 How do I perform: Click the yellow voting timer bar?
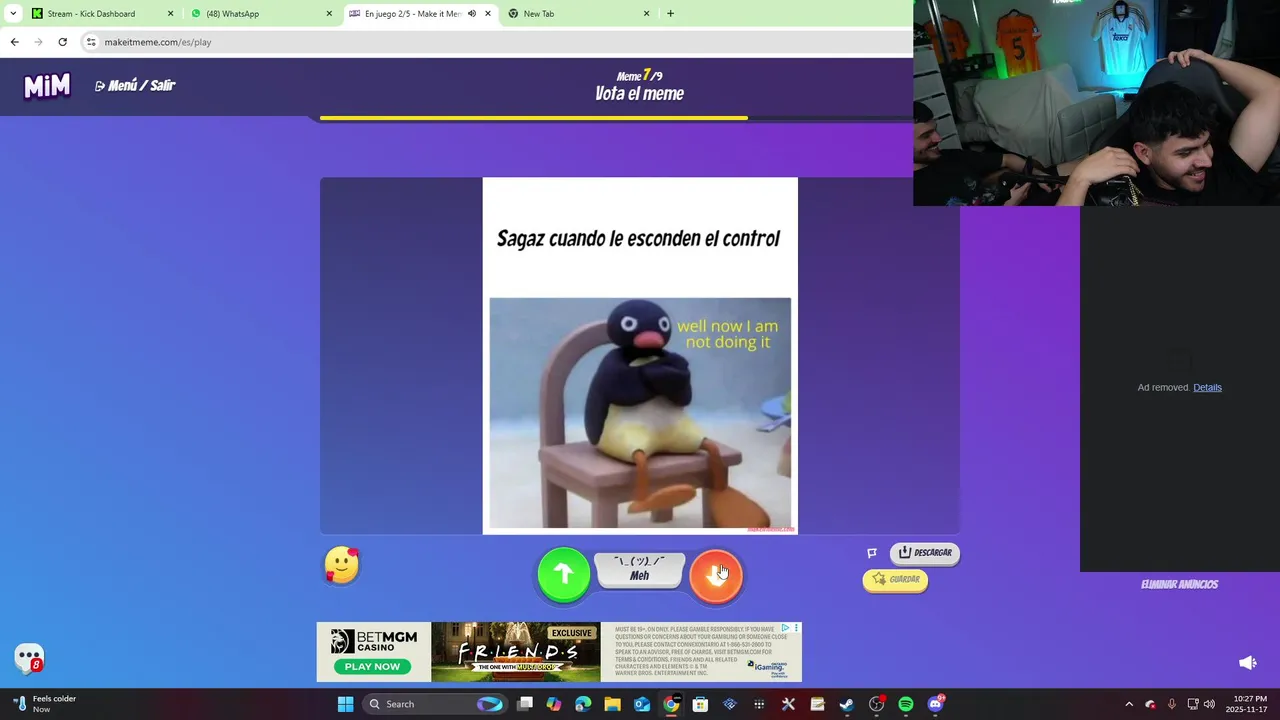[x=533, y=118]
